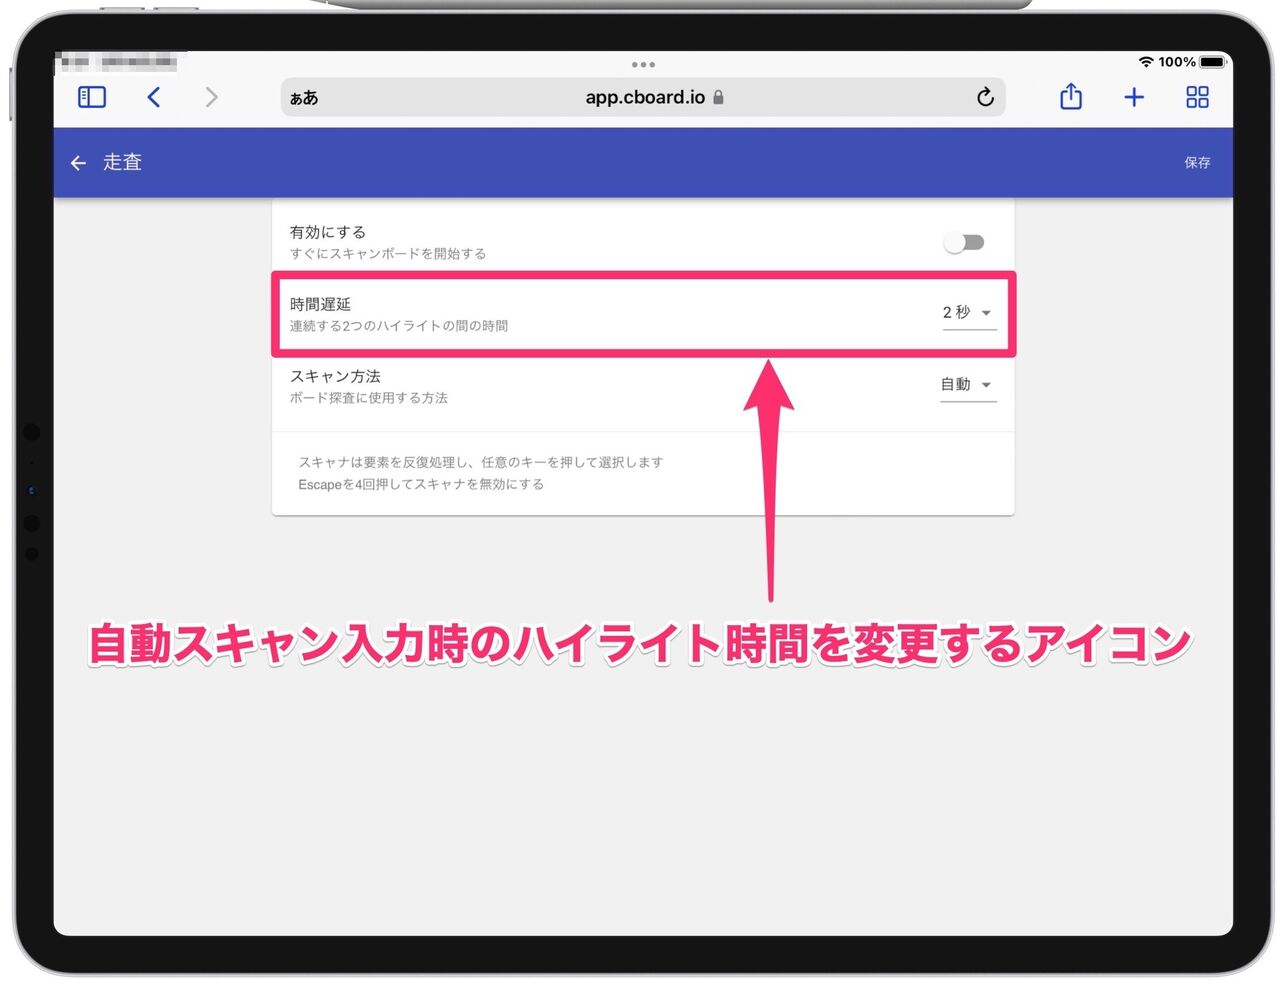Select the app.cboard.io address field
This screenshot has width=1280, height=983.
click(x=643, y=97)
